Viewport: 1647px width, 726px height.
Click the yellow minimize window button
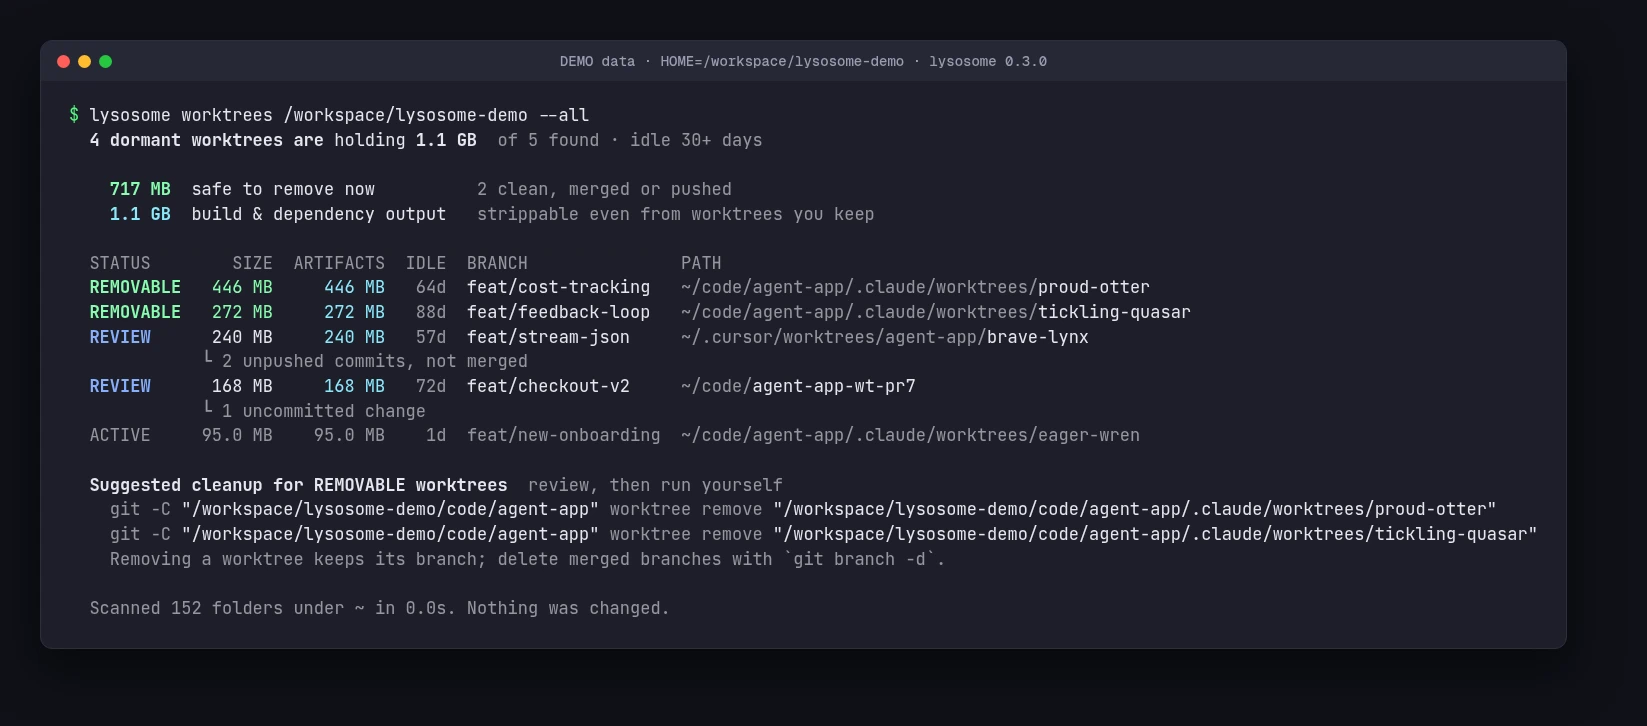[x=84, y=62]
